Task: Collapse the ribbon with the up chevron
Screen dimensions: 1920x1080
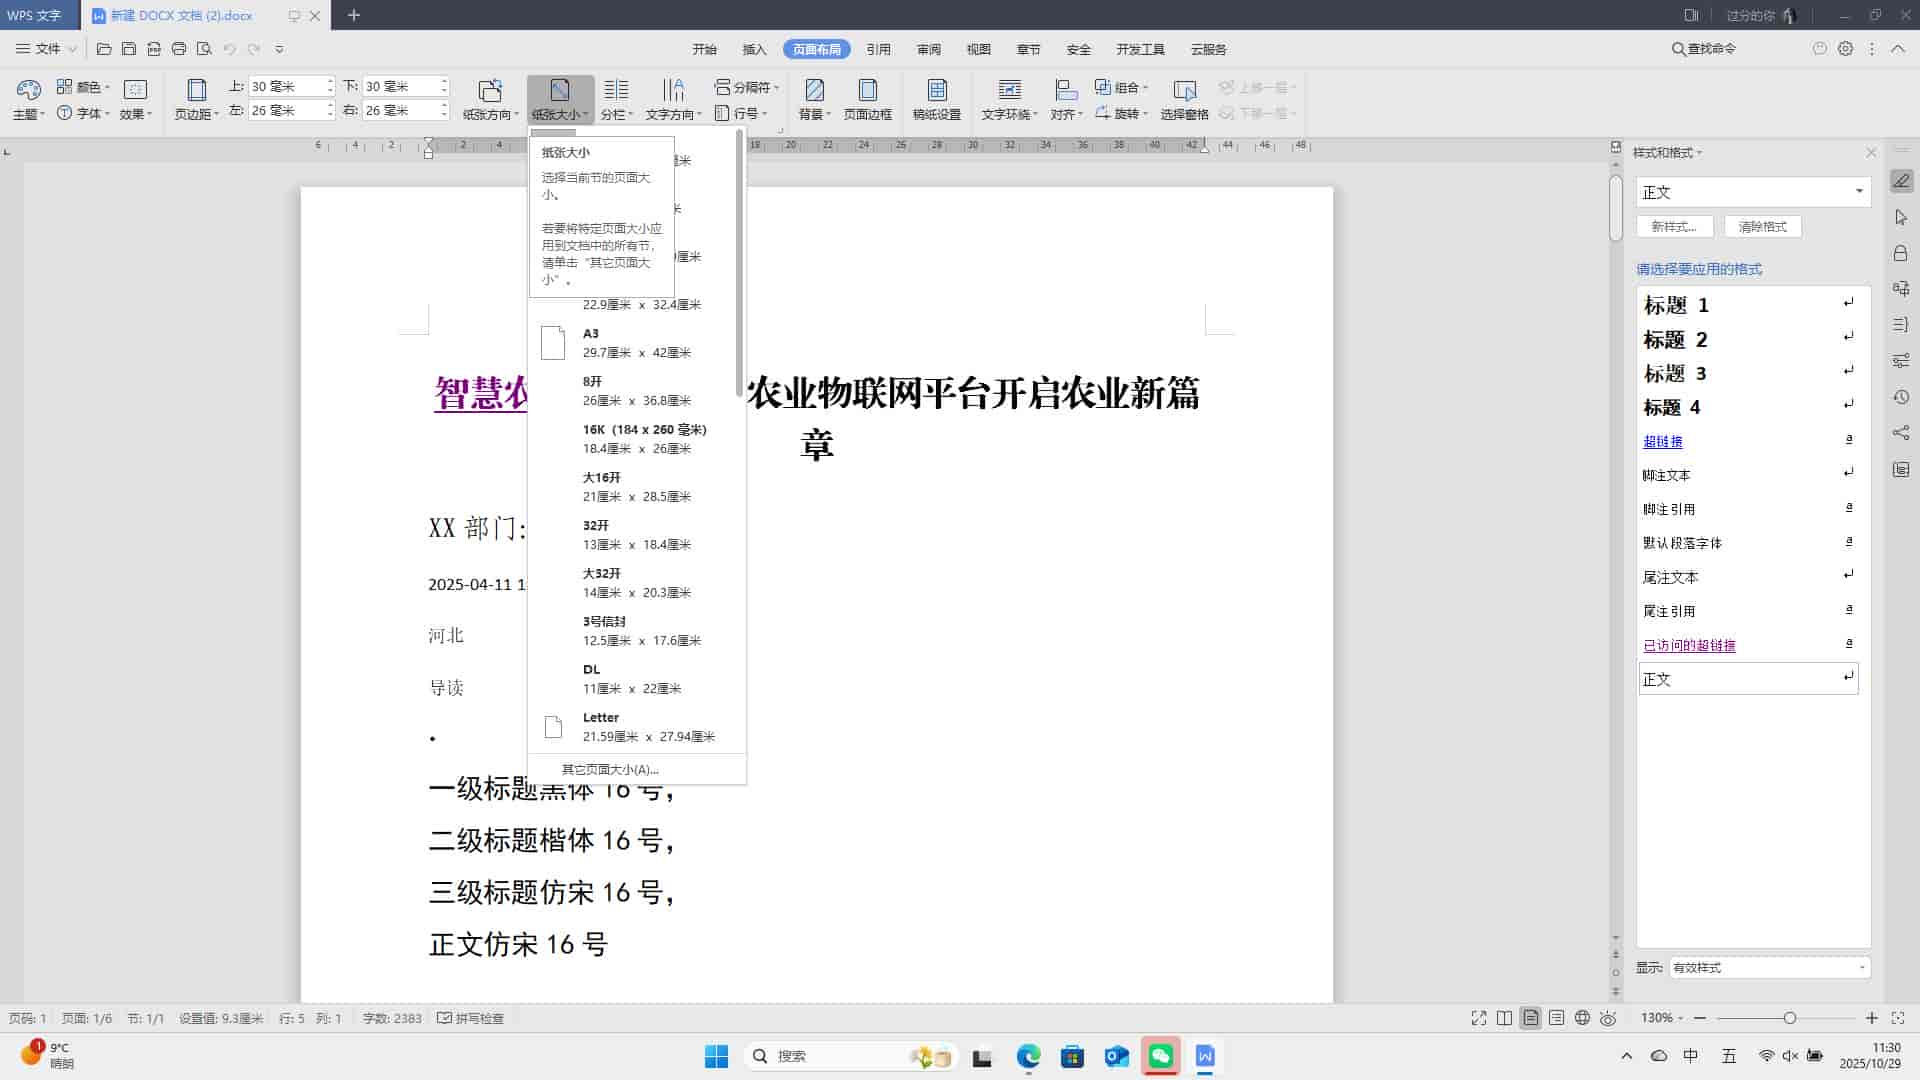Action: click(1897, 48)
